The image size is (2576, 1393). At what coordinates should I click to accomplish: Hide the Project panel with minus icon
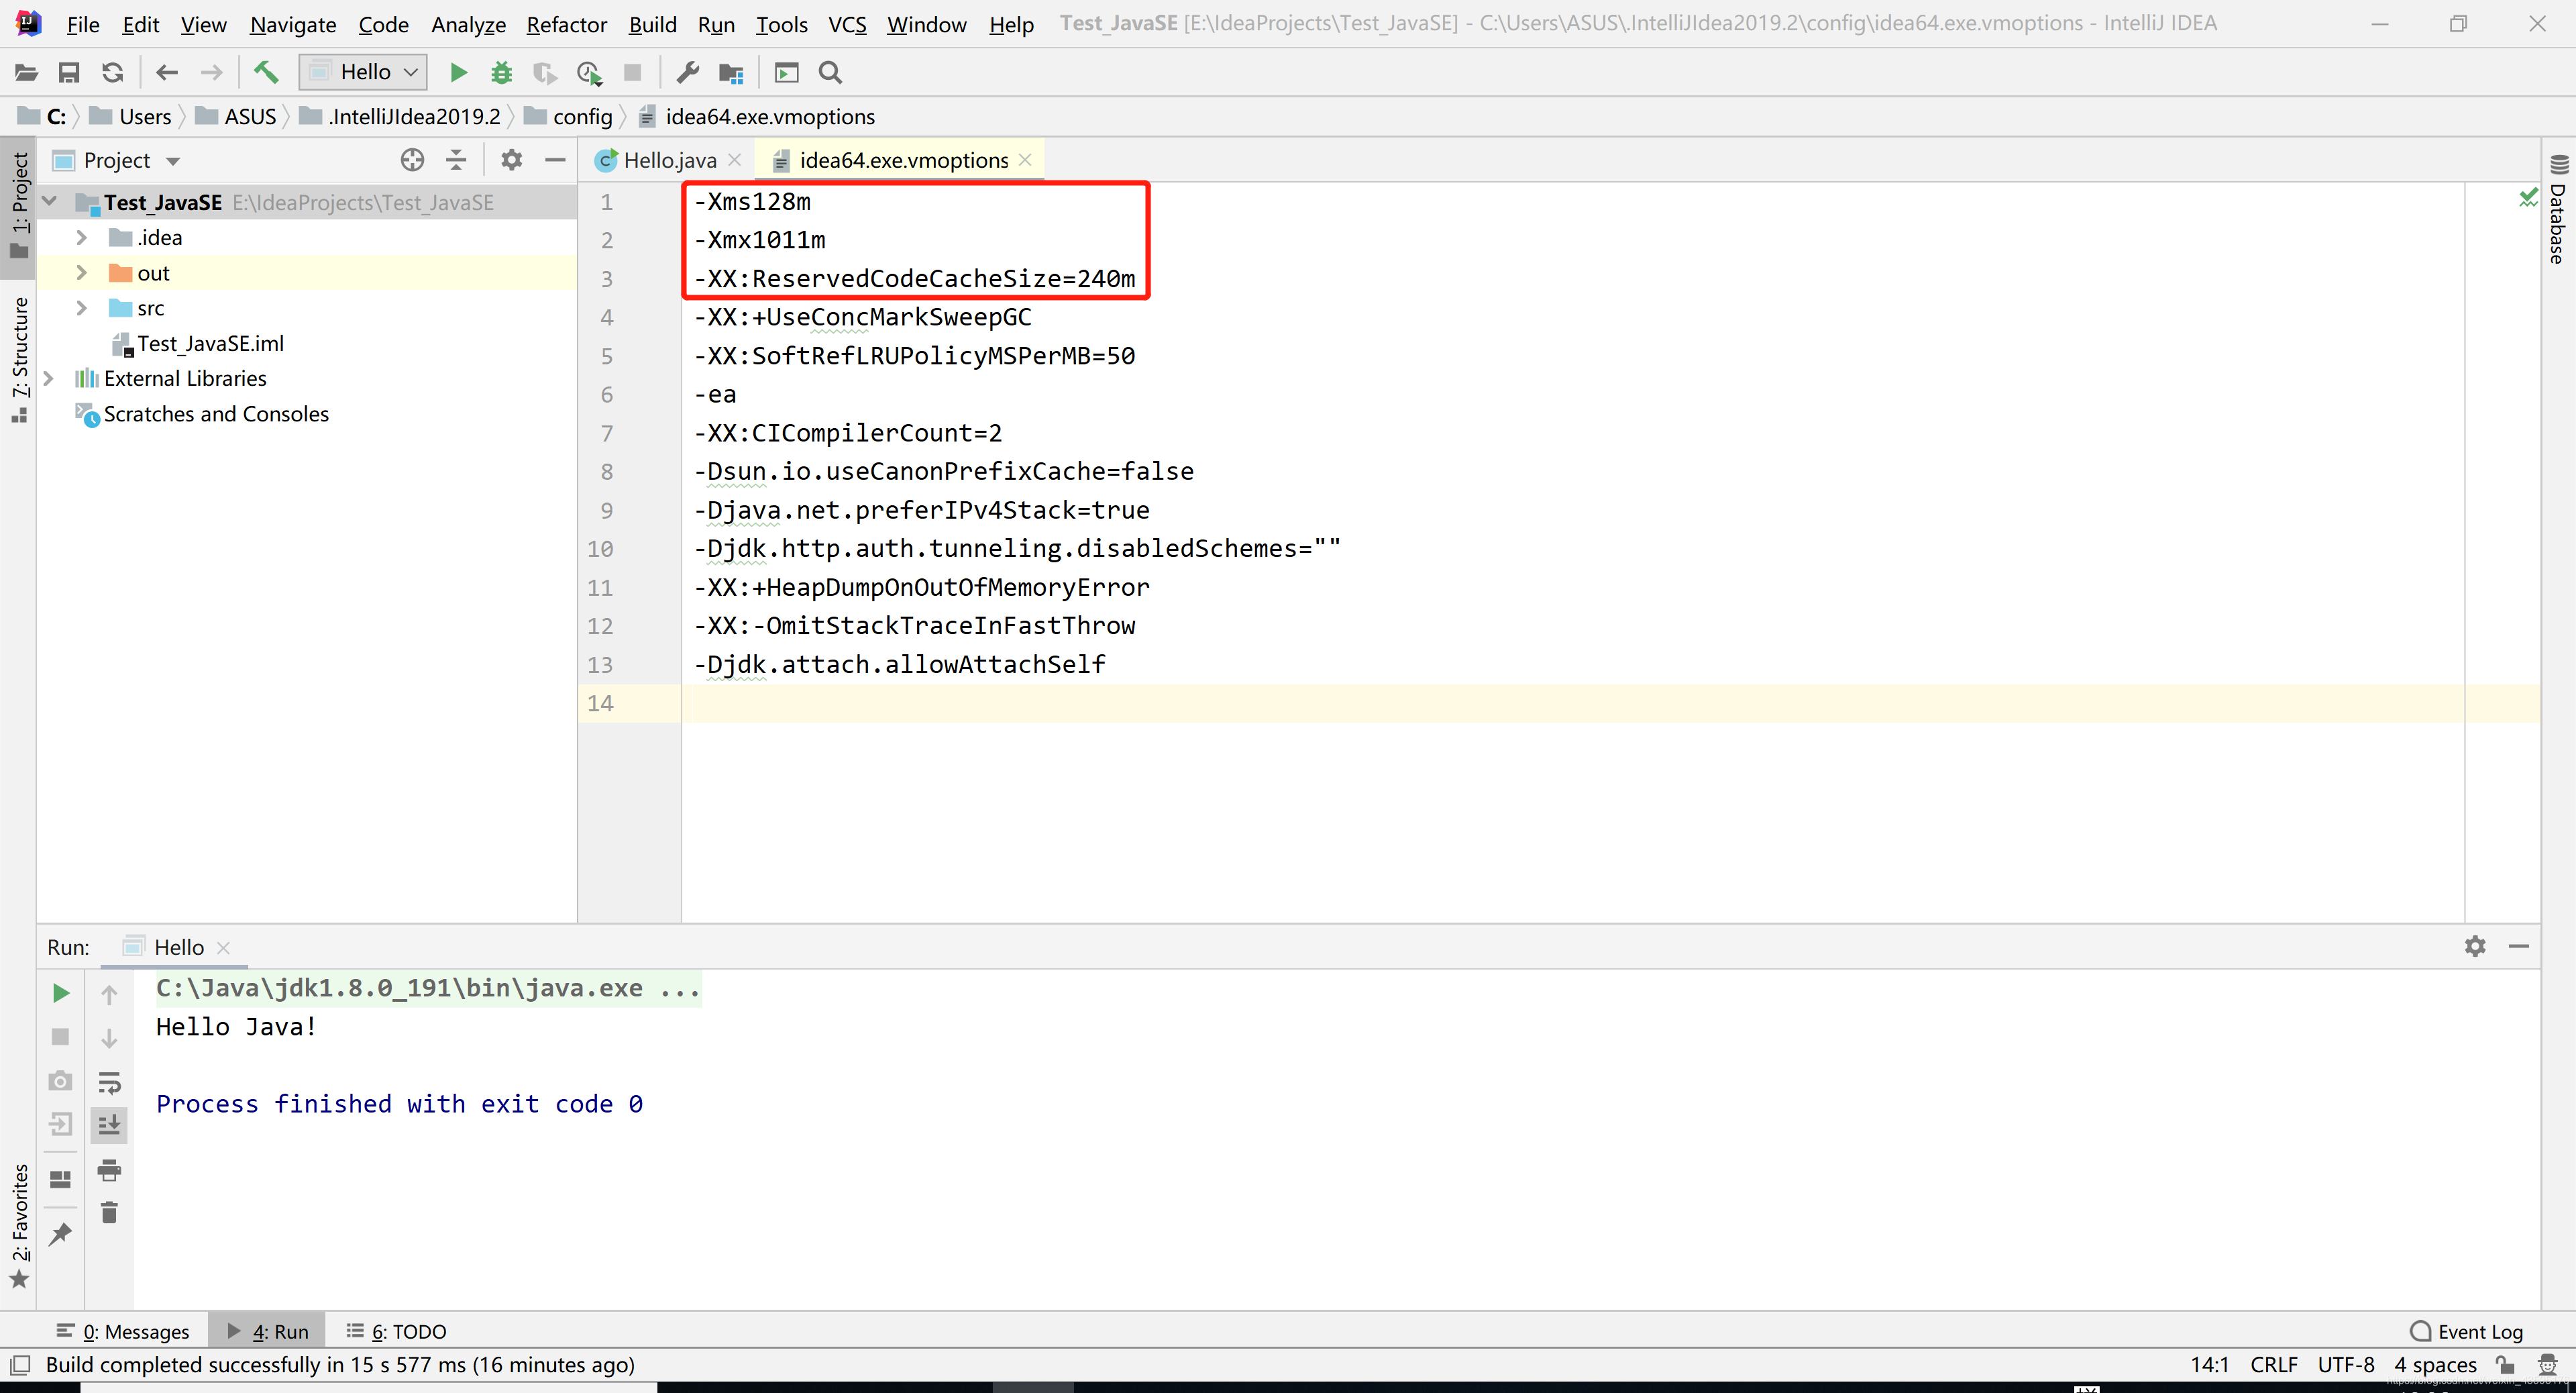[555, 160]
